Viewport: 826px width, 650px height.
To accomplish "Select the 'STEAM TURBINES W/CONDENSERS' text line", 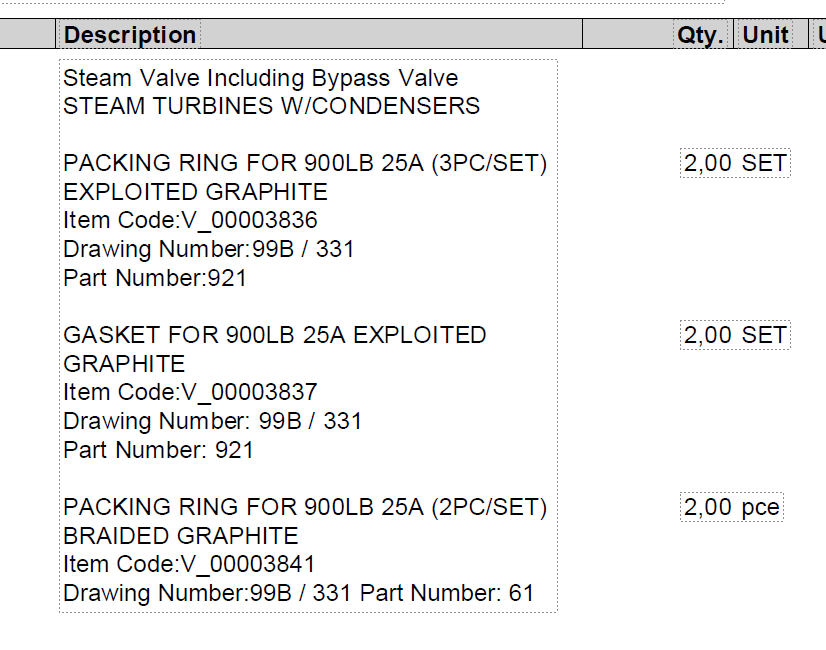I will click(x=271, y=106).
